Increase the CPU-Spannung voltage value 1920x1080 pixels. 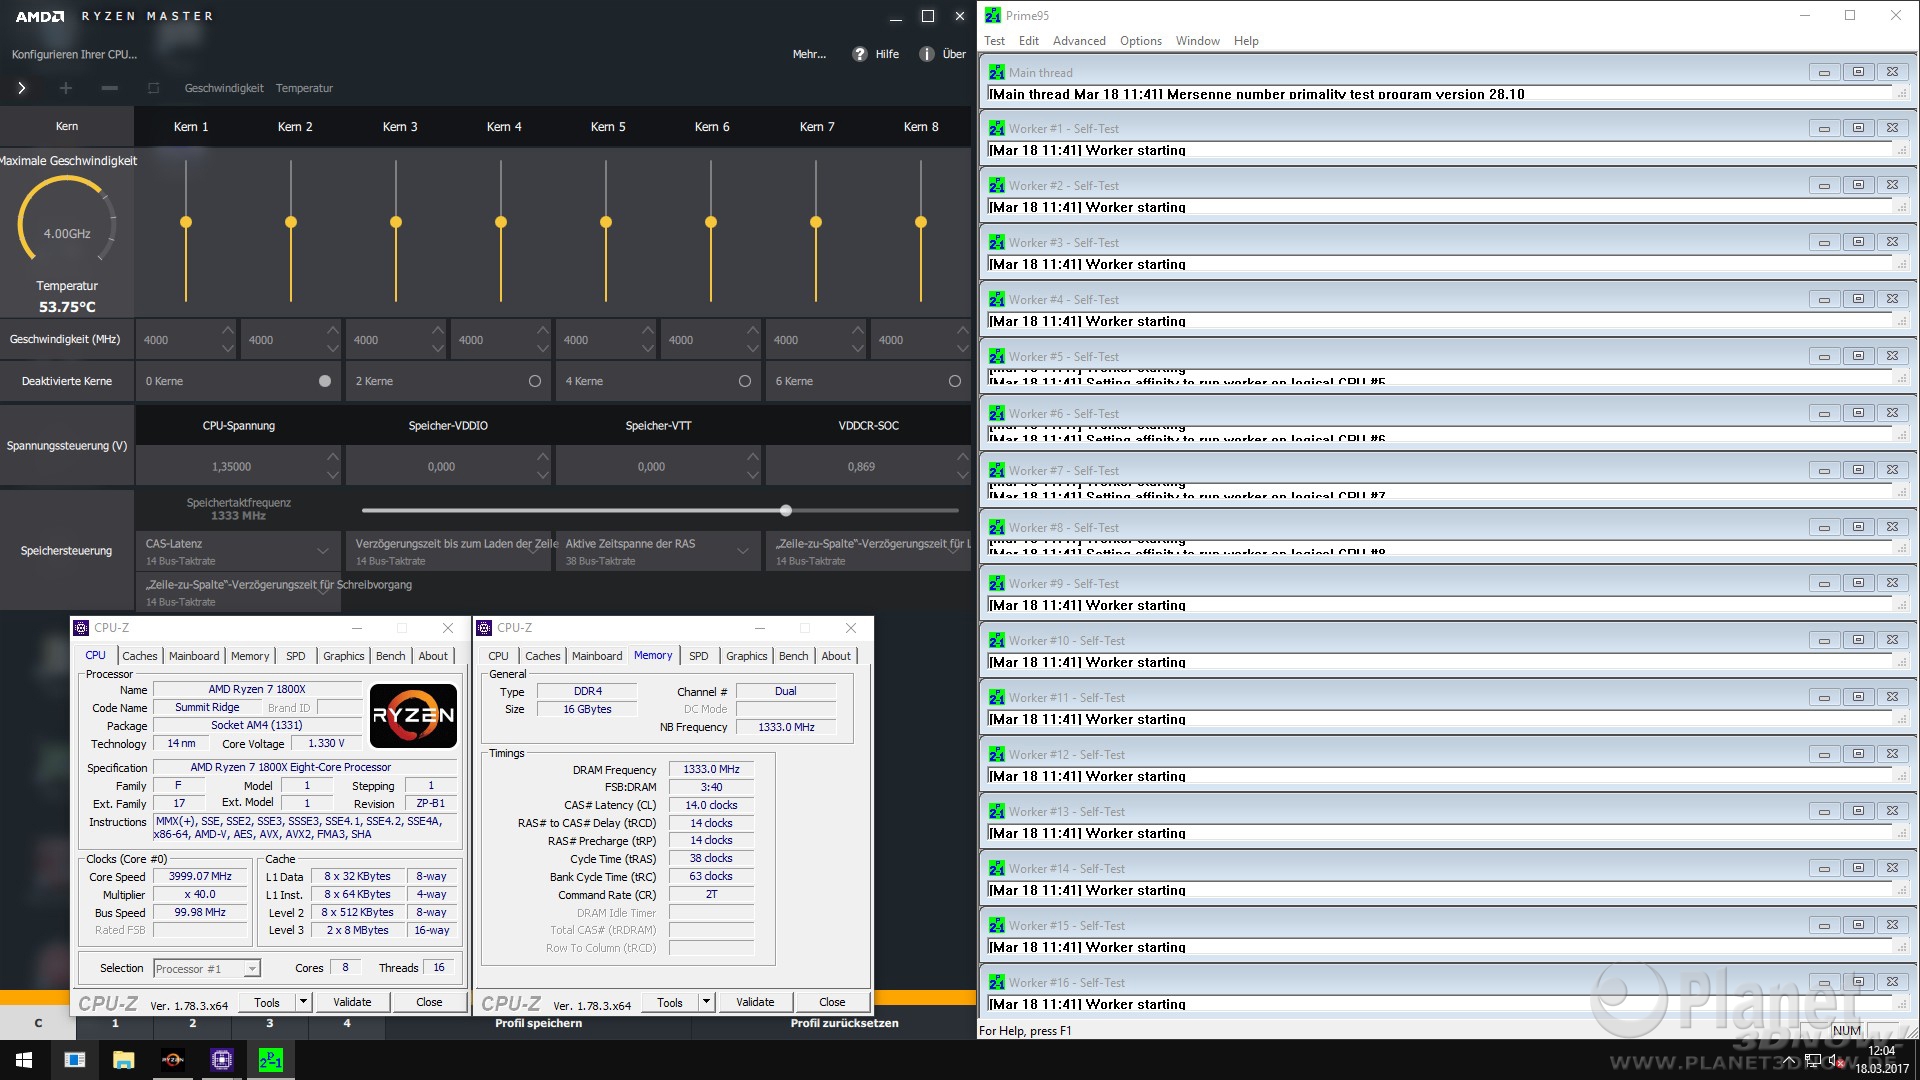(x=333, y=457)
